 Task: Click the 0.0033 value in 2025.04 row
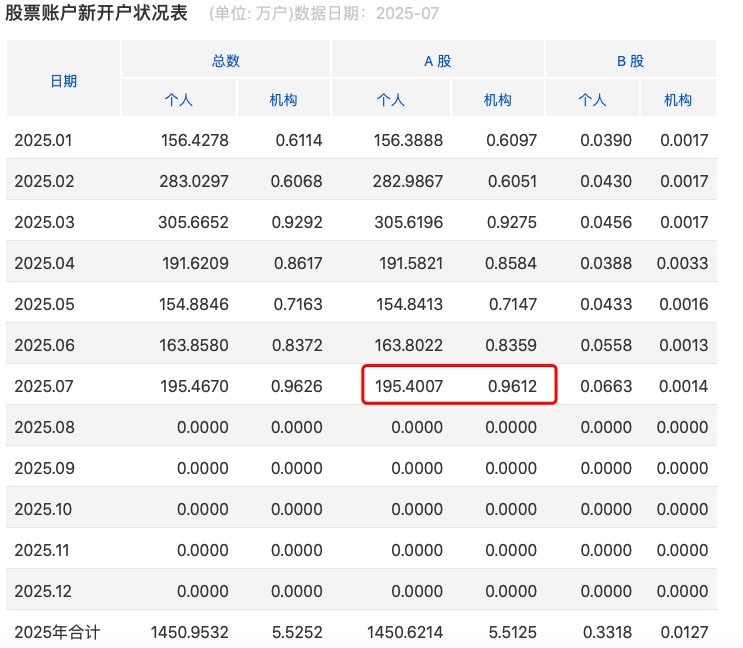click(683, 264)
